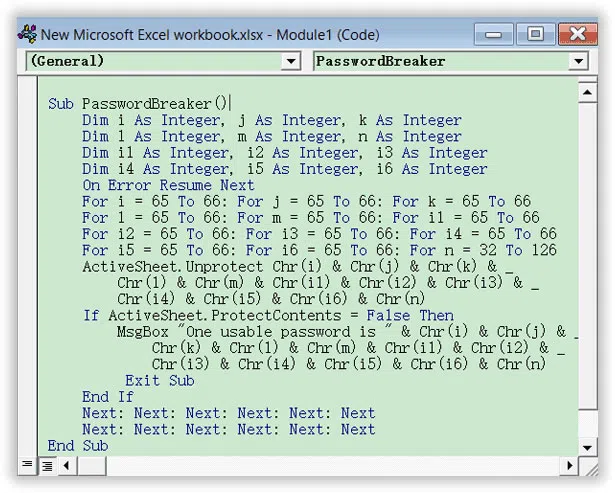Minimize the Module1 code window
615x493 pixels.
click(494, 34)
